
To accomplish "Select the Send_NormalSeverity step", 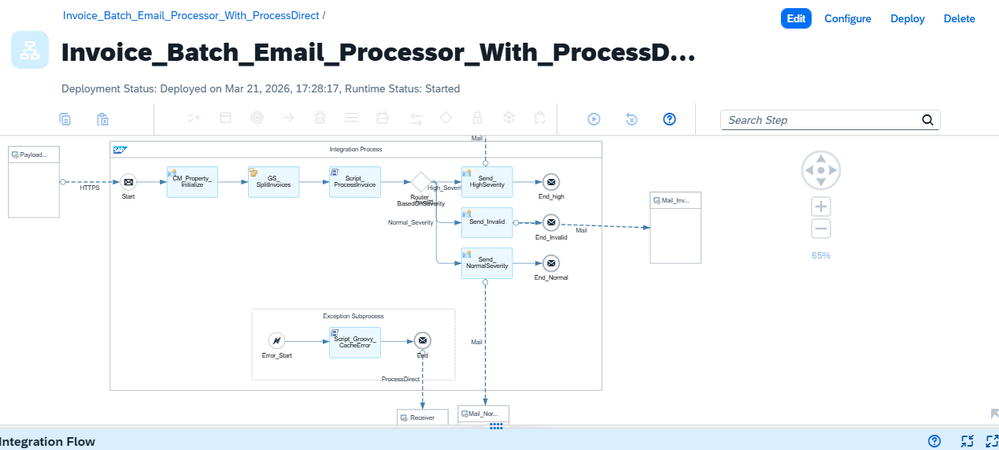I will (x=487, y=263).
